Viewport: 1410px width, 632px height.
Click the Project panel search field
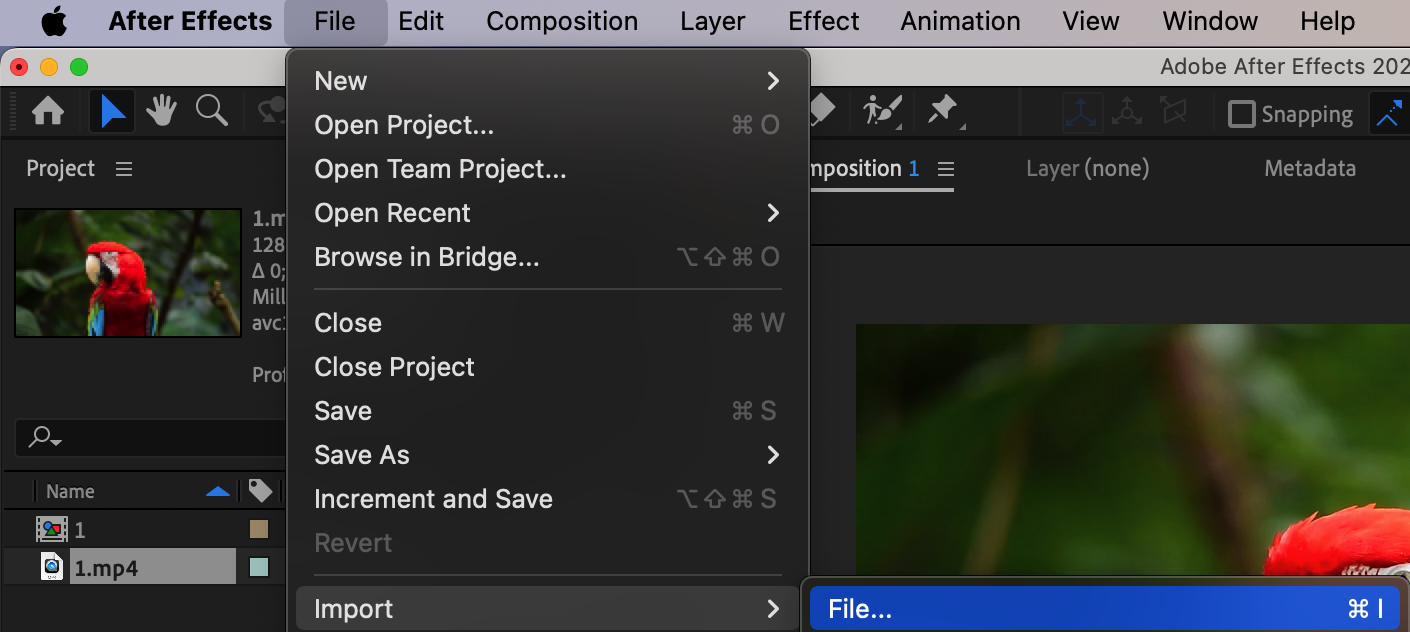pos(150,437)
